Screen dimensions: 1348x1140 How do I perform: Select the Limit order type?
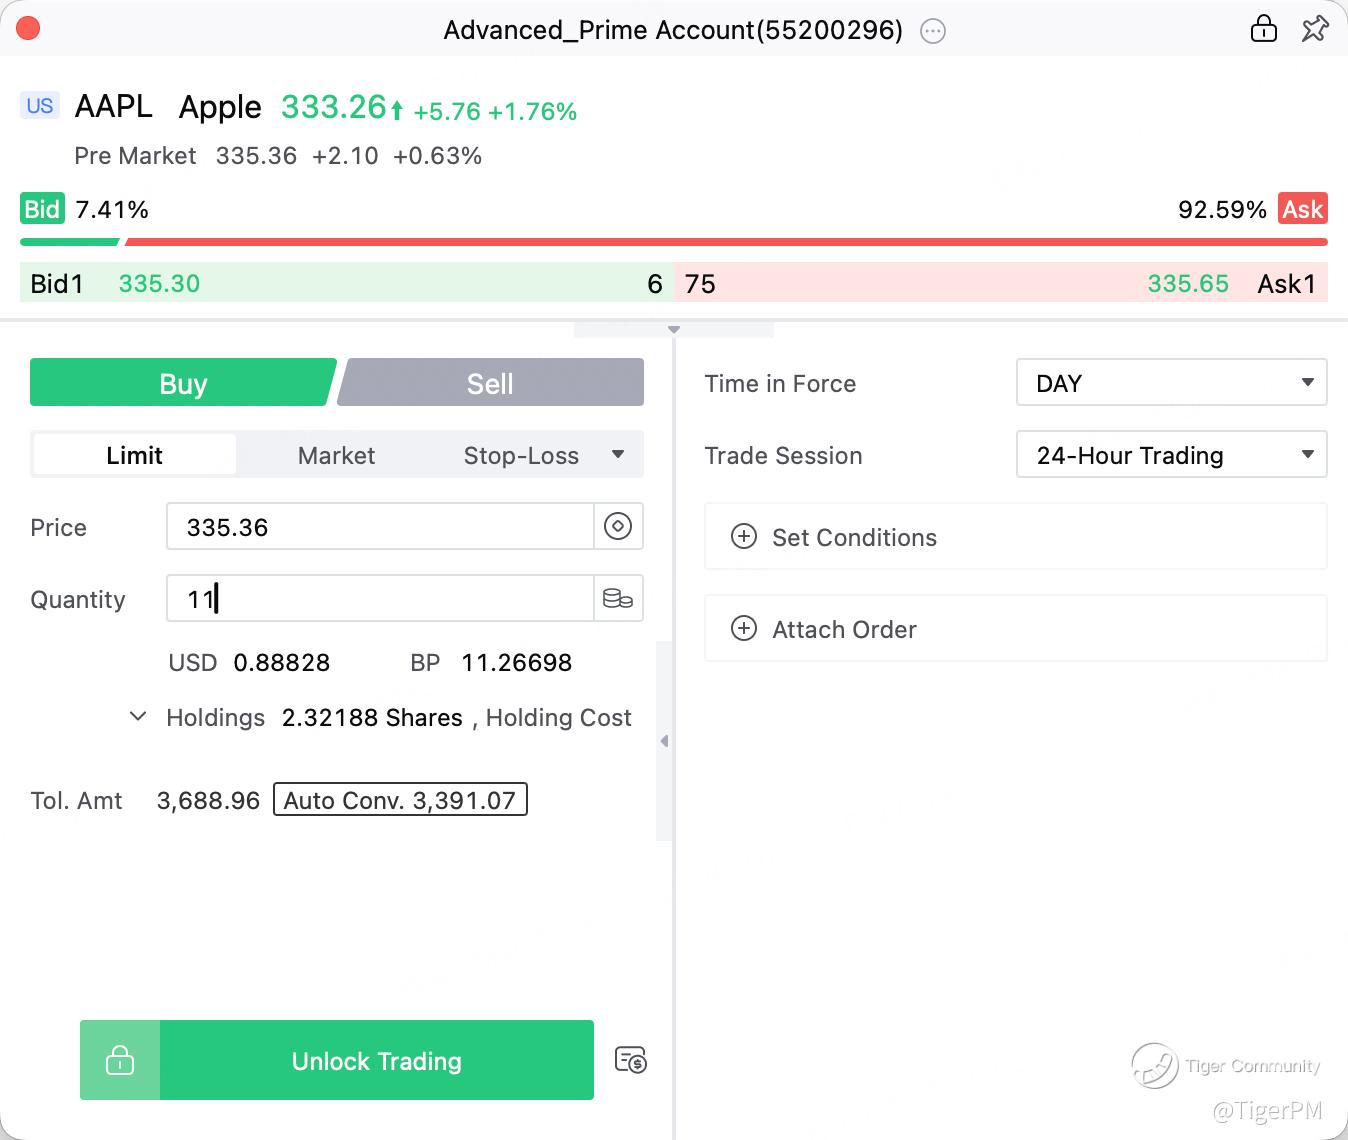(x=134, y=455)
